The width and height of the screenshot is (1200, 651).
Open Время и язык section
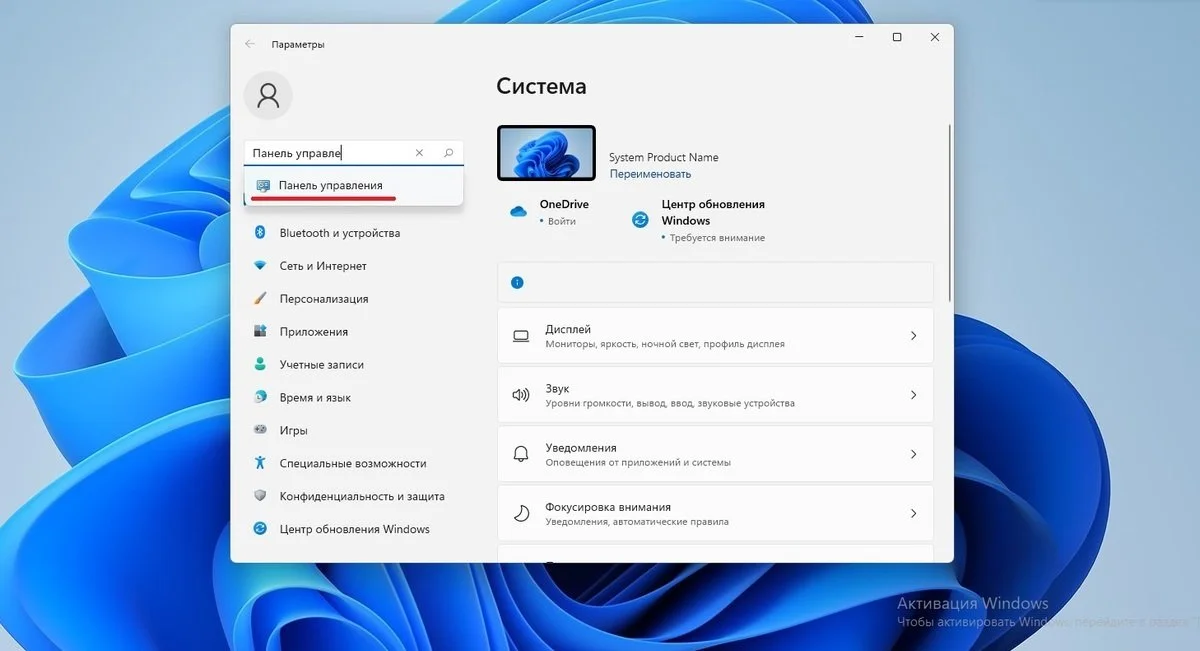point(315,397)
